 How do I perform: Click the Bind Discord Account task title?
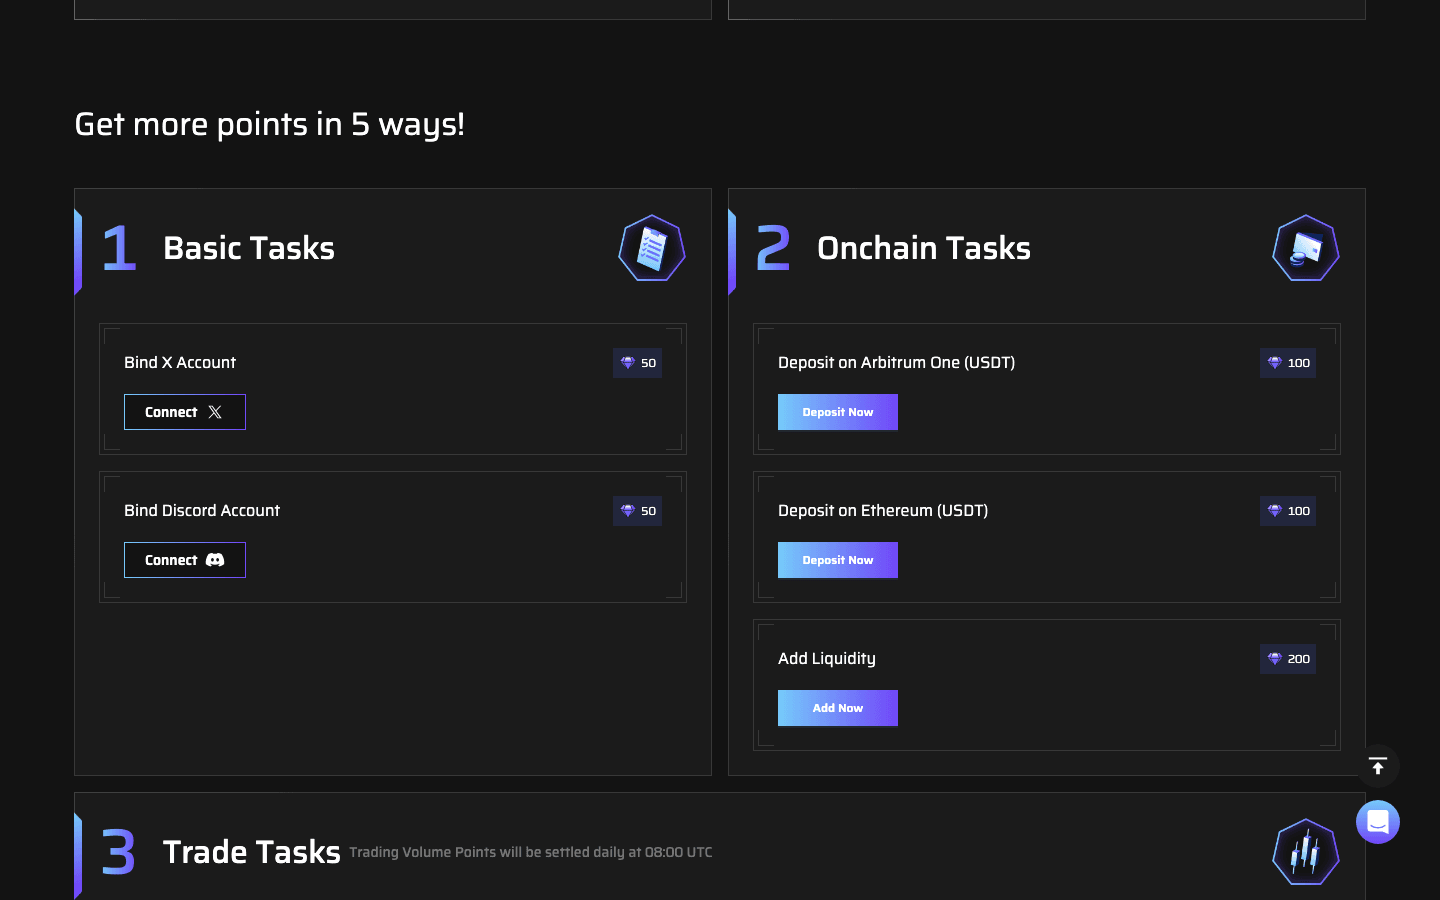click(x=202, y=510)
